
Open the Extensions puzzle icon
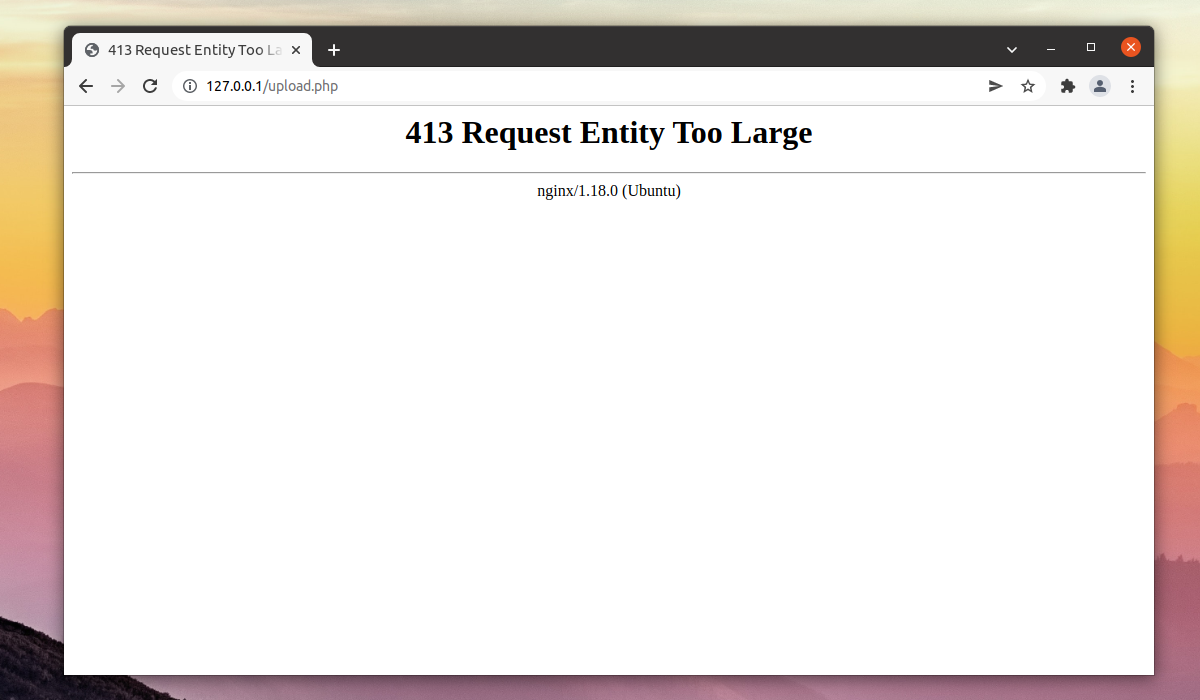[1068, 86]
